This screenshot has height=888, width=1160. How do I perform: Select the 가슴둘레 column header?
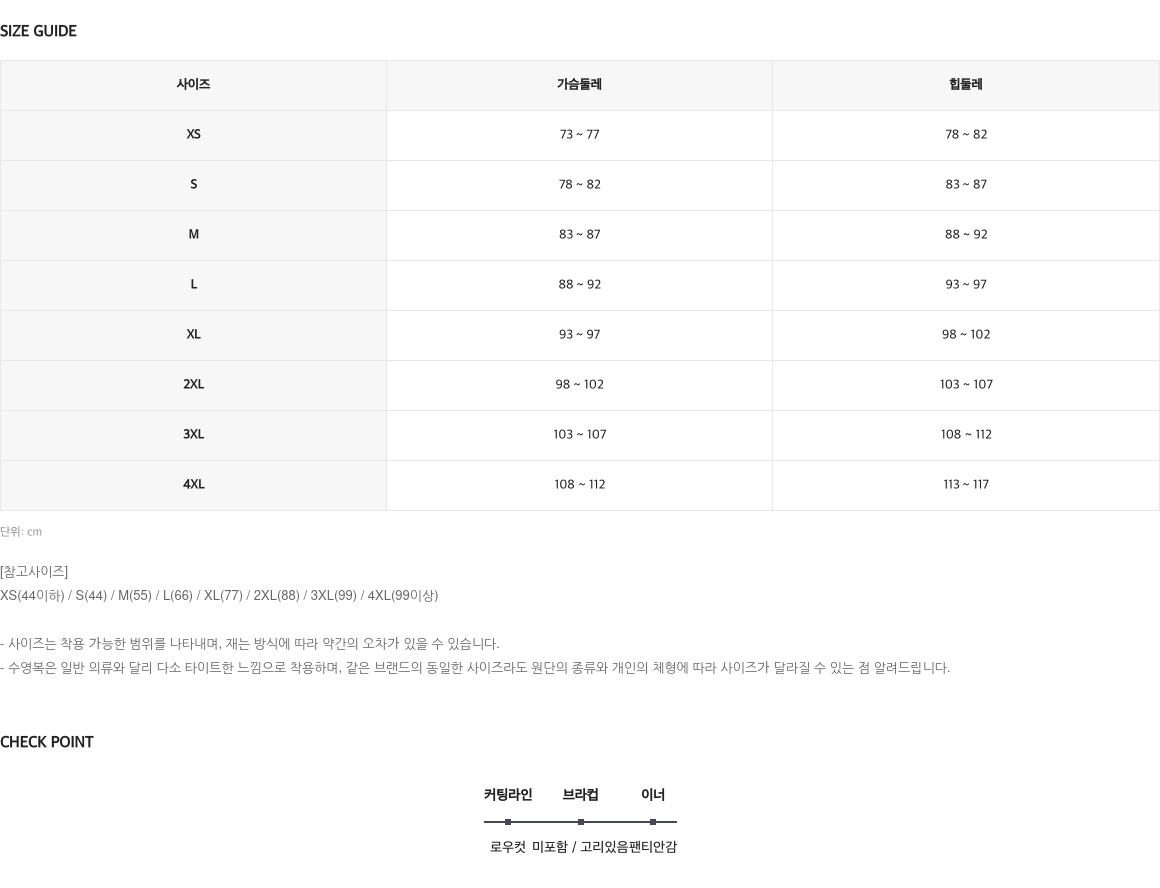coord(579,84)
